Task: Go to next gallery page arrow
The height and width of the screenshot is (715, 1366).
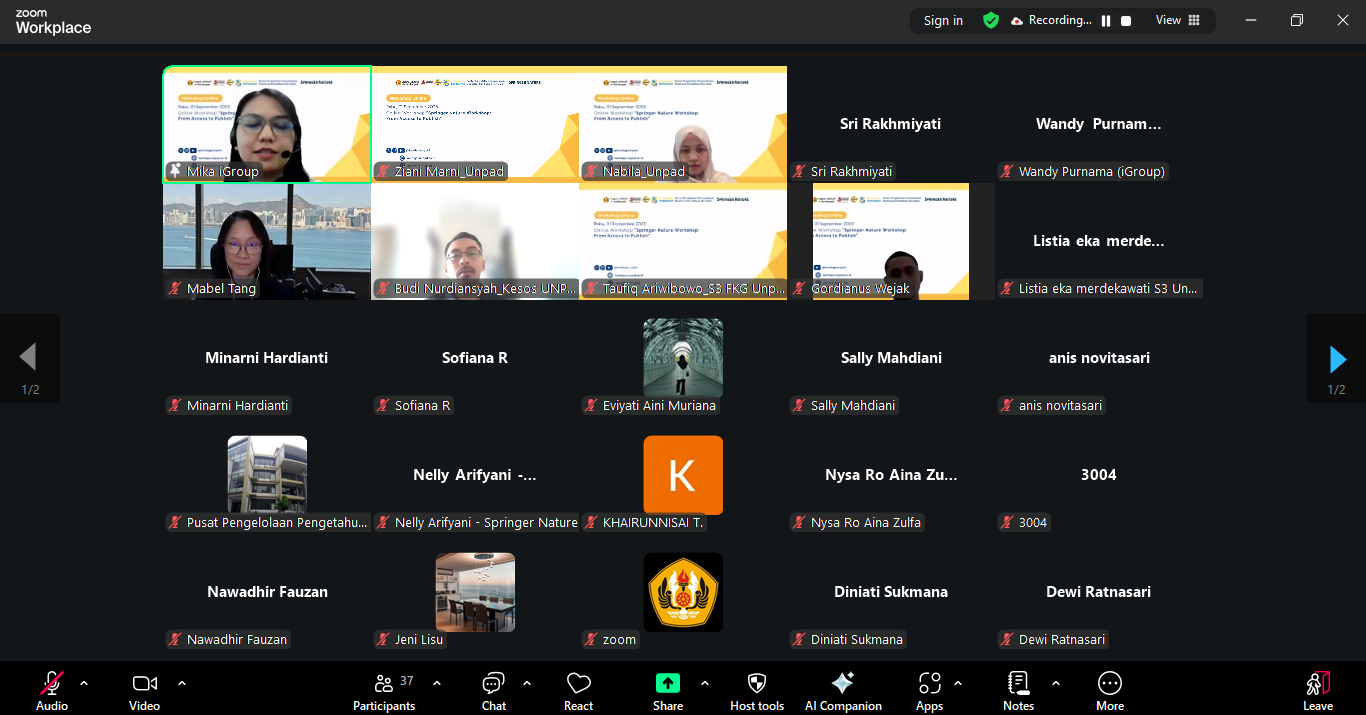Action: click(1337, 358)
